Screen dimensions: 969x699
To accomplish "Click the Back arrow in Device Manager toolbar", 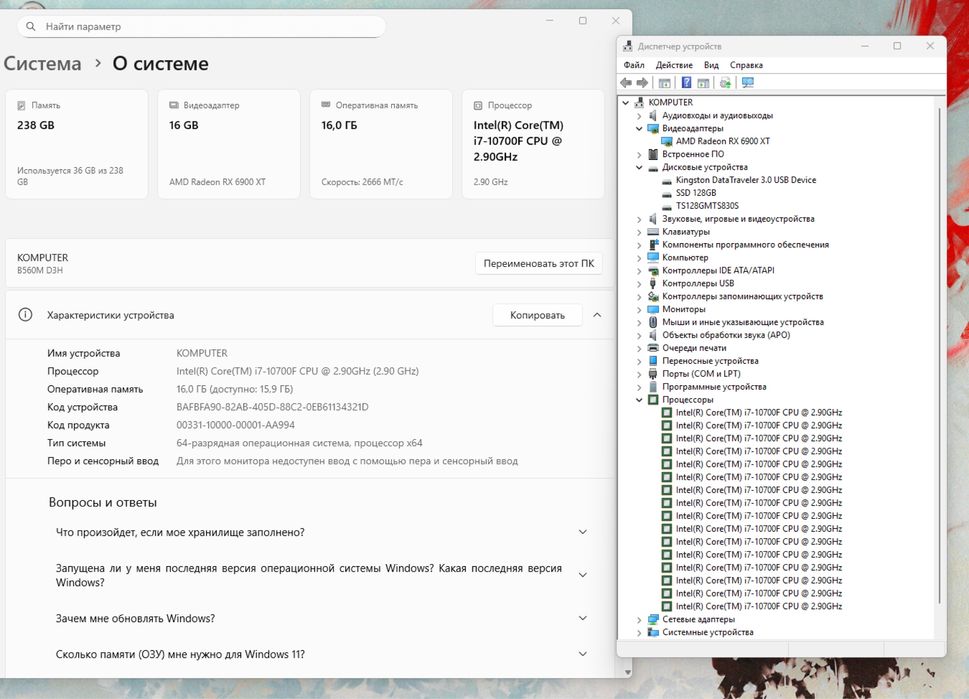I will coord(626,82).
